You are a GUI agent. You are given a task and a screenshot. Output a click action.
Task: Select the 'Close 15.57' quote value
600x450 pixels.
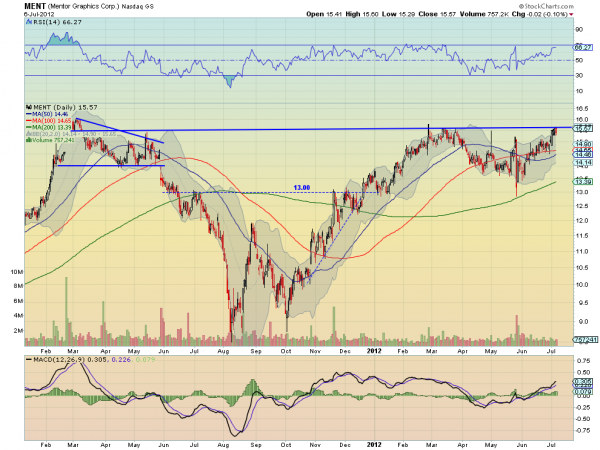click(437, 14)
